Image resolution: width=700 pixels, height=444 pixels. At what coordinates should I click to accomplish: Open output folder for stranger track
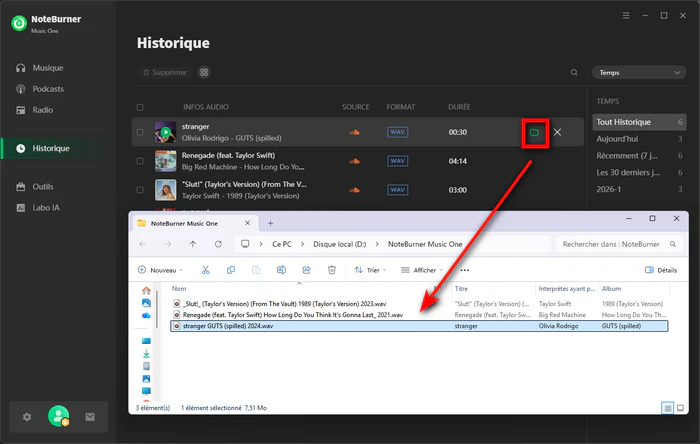534,132
